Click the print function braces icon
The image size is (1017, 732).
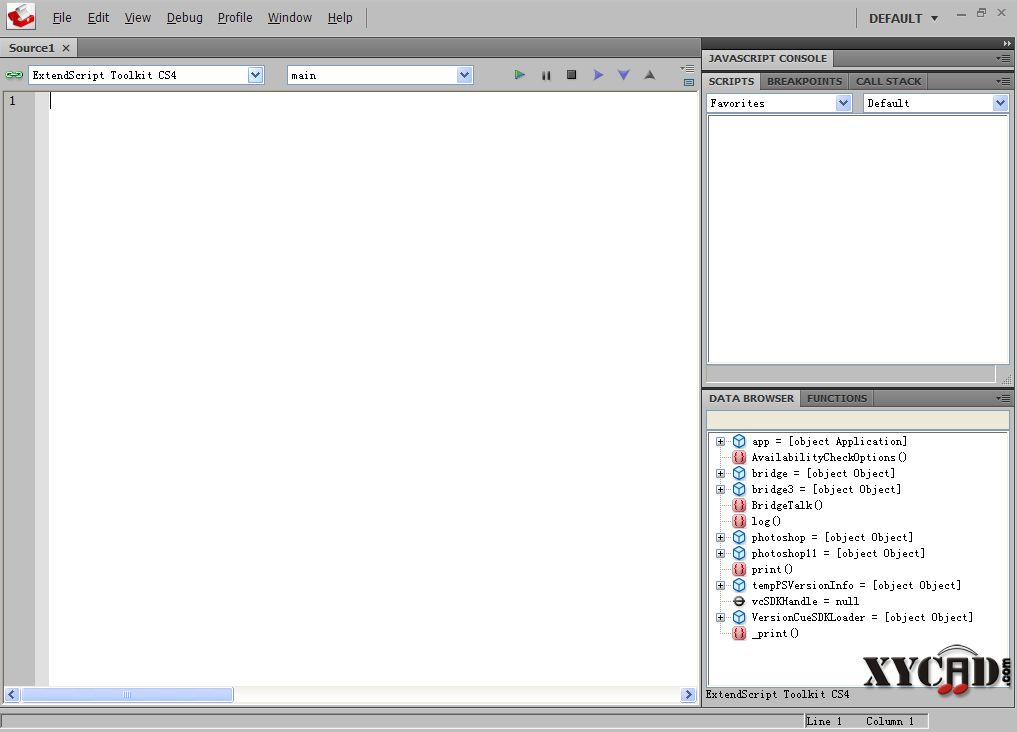point(739,569)
